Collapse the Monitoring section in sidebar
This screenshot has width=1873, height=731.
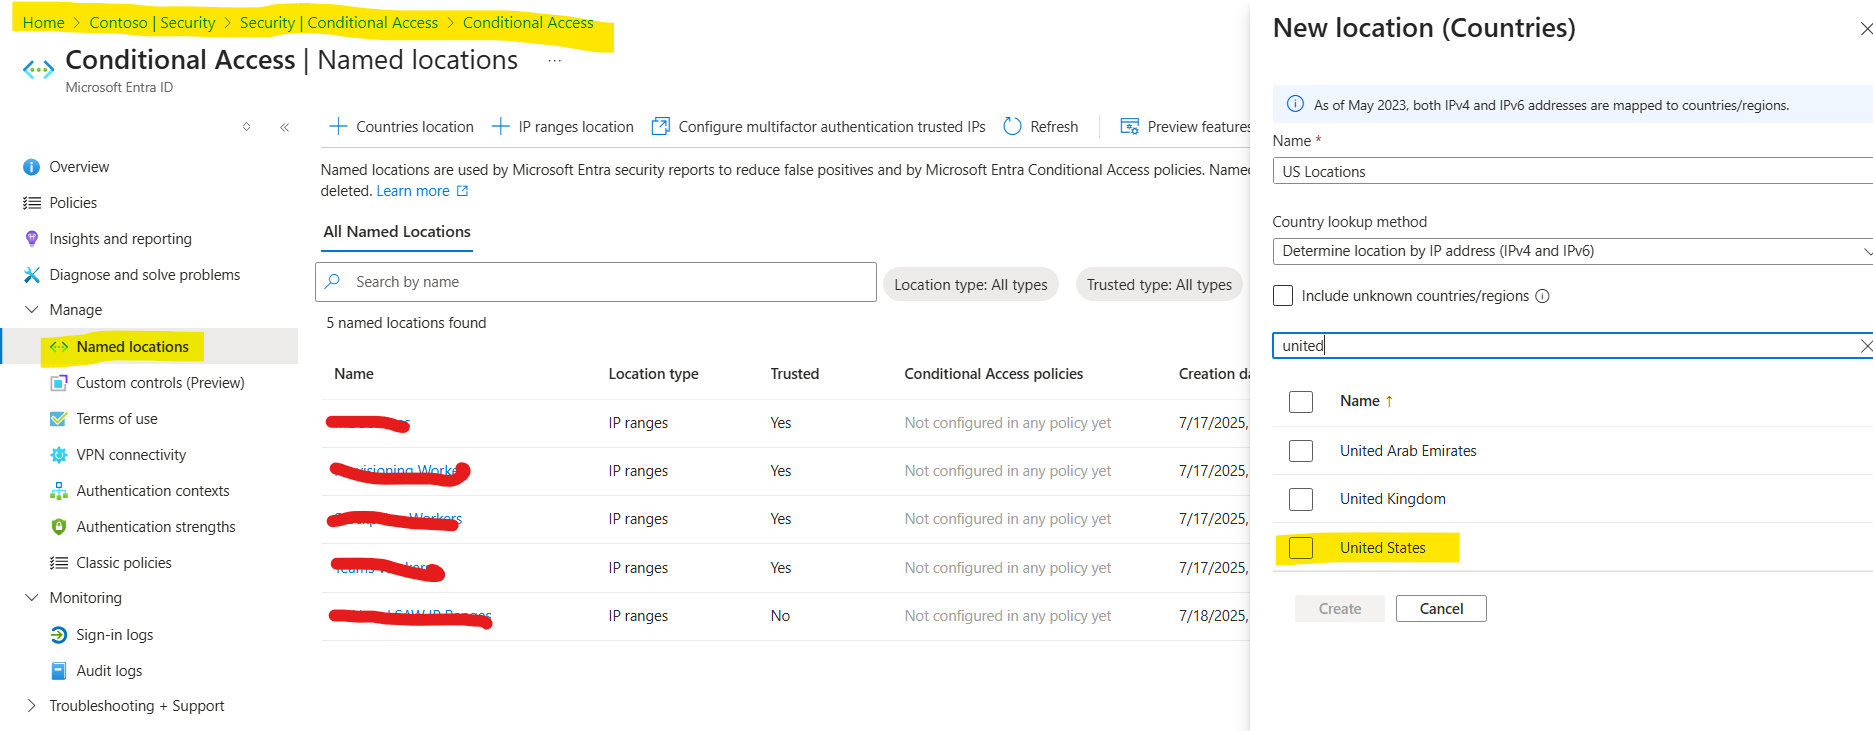[x=32, y=598]
